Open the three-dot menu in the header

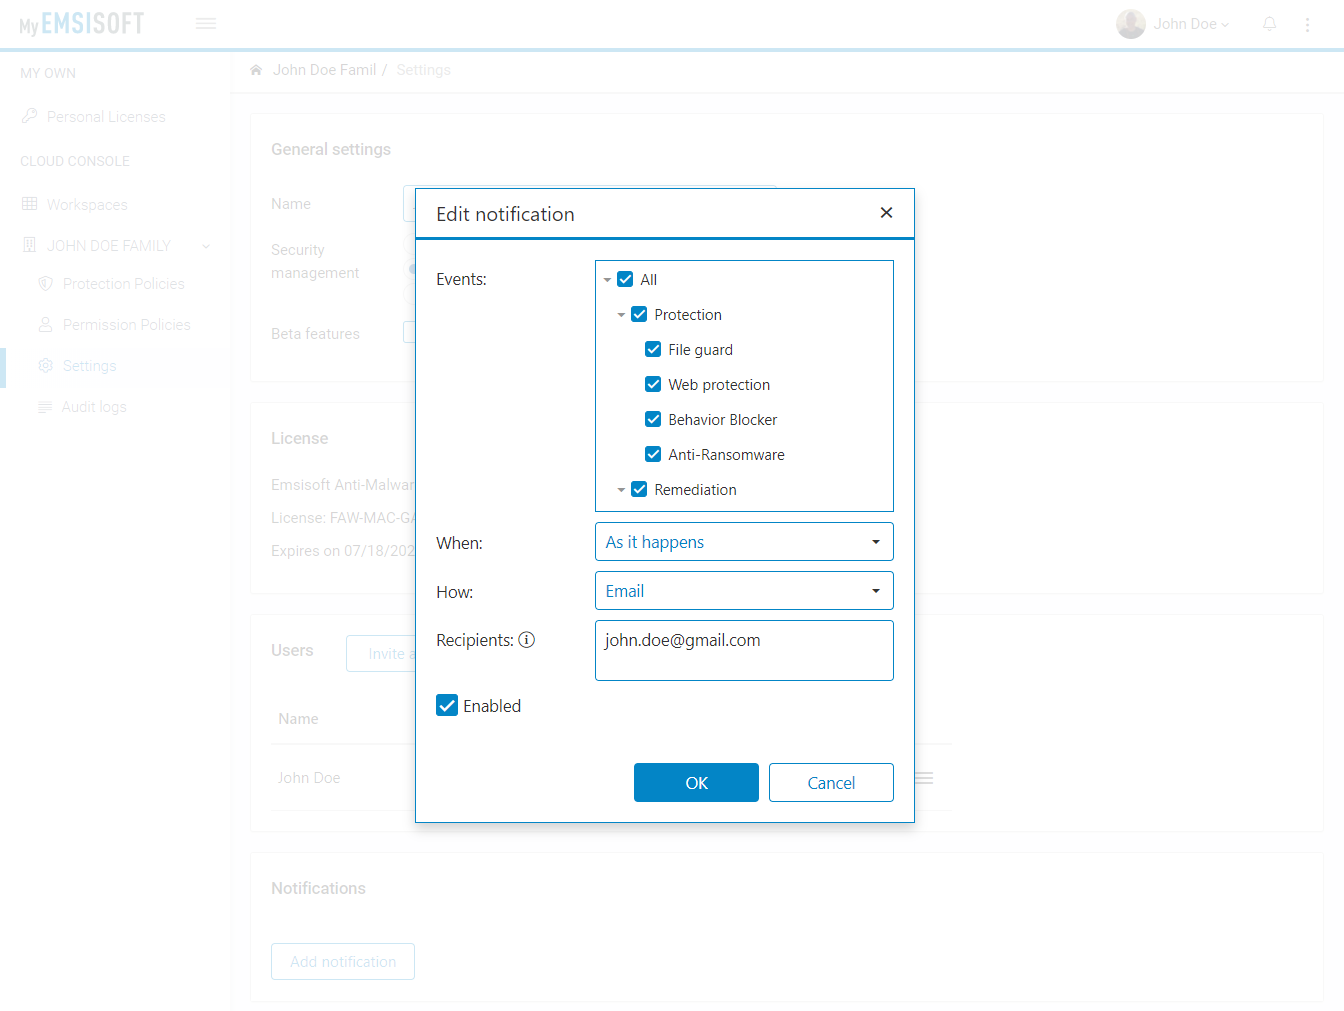click(1308, 23)
